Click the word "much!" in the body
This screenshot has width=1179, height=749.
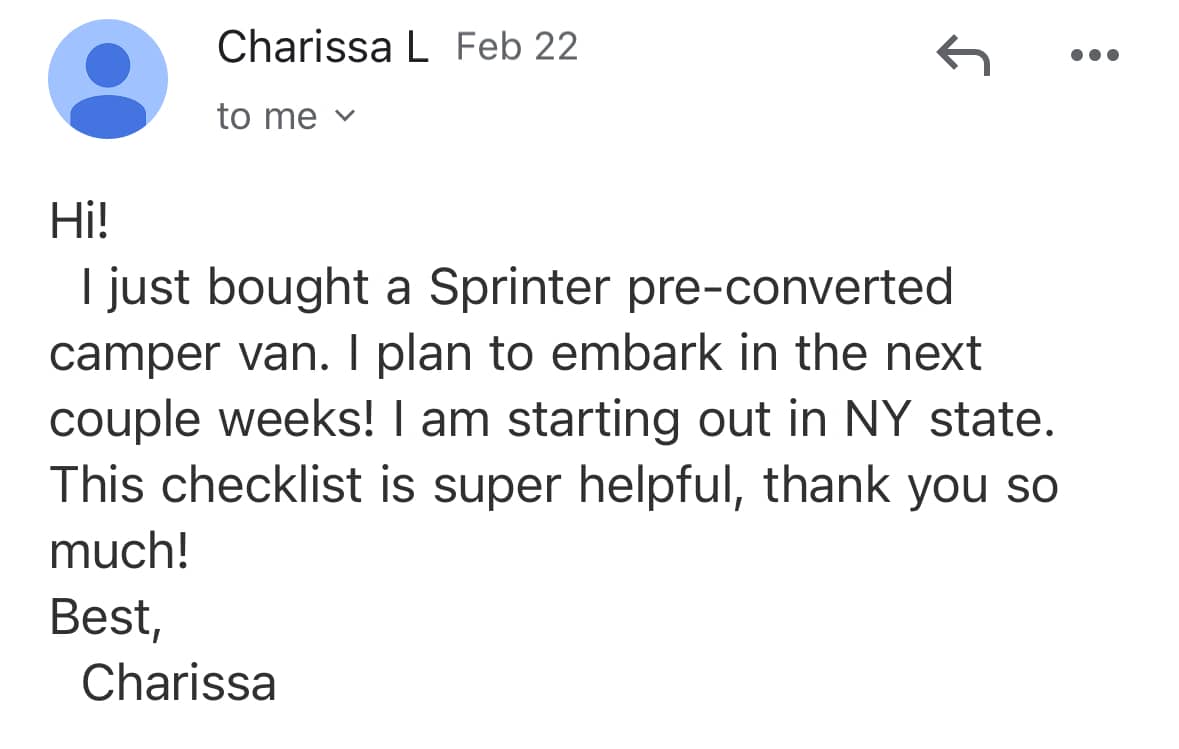119,552
